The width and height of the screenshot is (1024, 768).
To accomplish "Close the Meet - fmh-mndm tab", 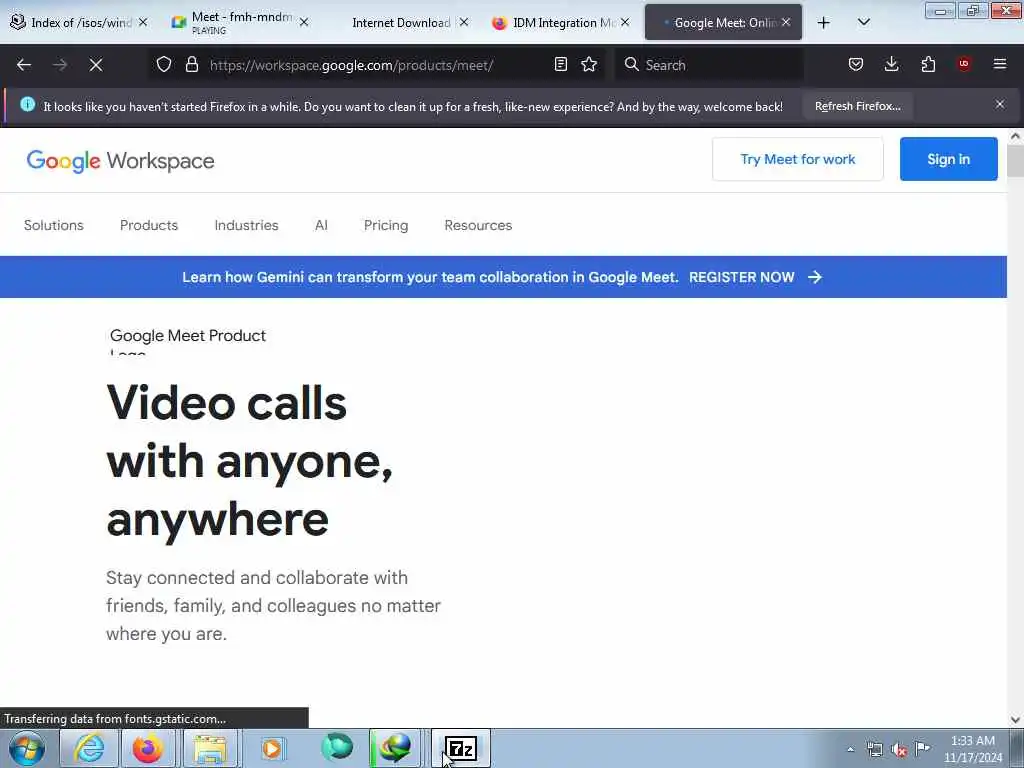I will [x=304, y=22].
